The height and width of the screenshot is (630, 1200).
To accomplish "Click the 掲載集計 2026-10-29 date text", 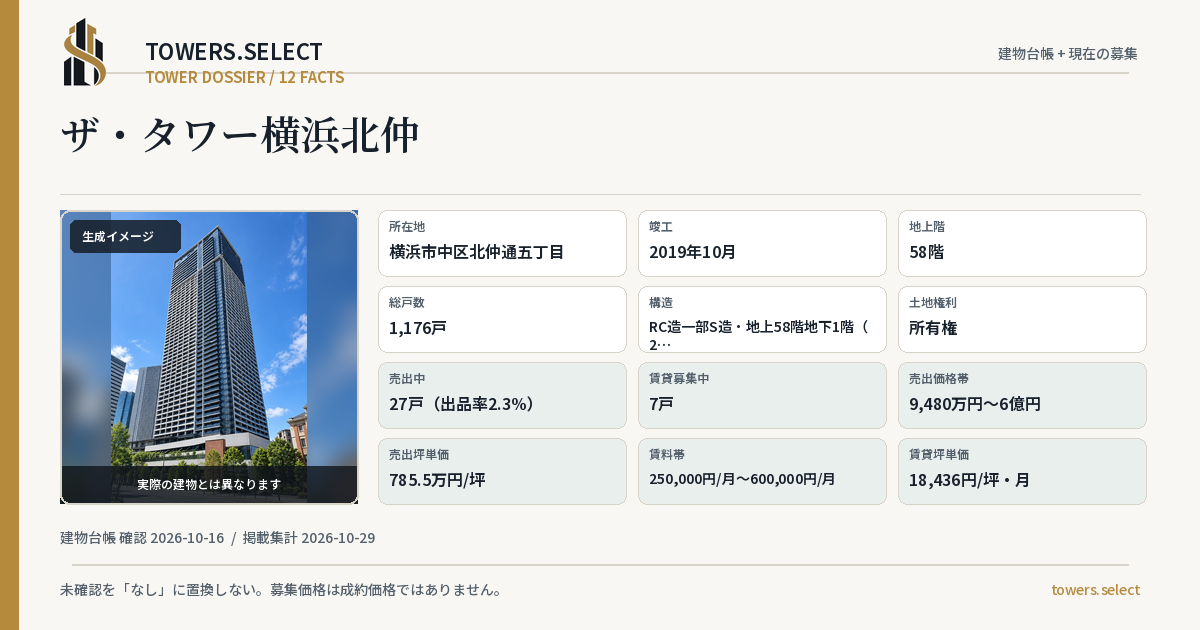I will pos(309,538).
